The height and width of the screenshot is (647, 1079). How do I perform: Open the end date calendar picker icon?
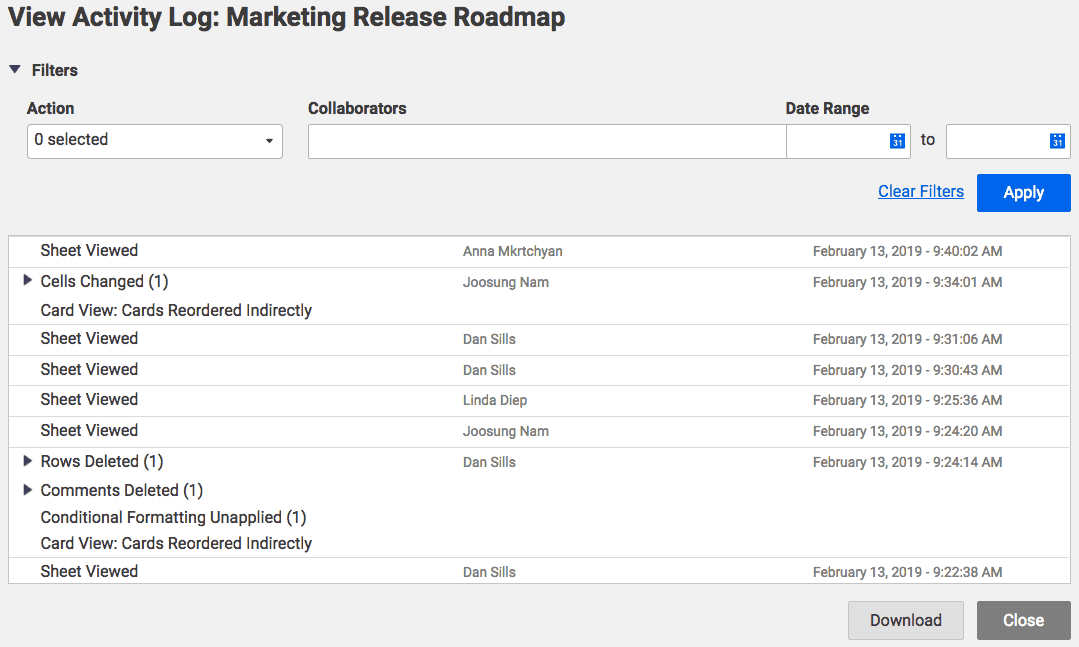[1057, 141]
